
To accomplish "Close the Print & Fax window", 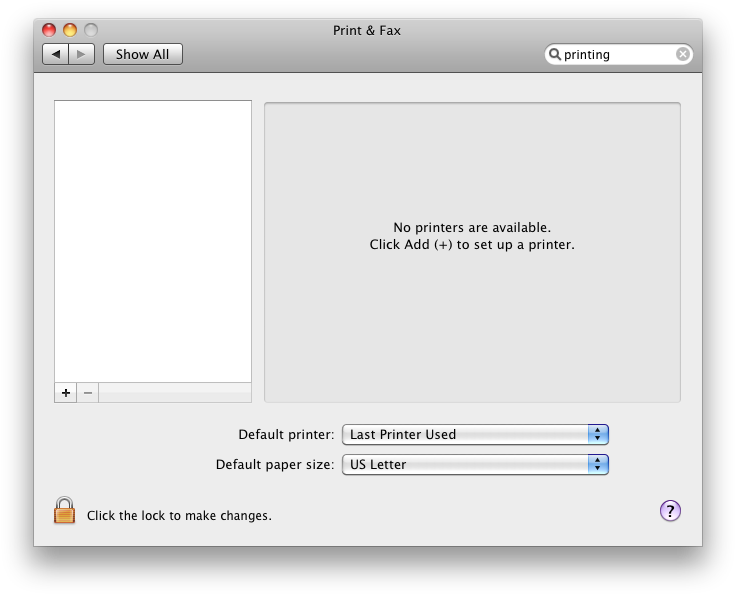I will point(49,30).
